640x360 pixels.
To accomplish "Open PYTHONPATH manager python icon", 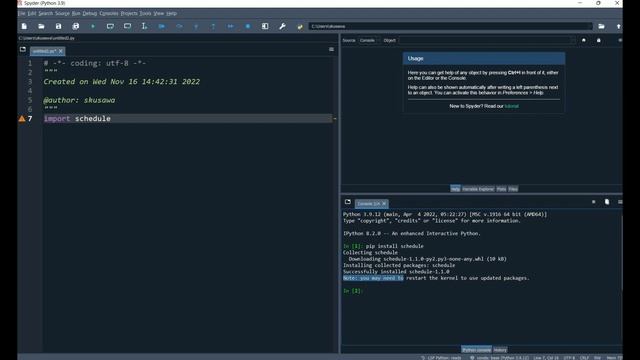I will 300,26.
